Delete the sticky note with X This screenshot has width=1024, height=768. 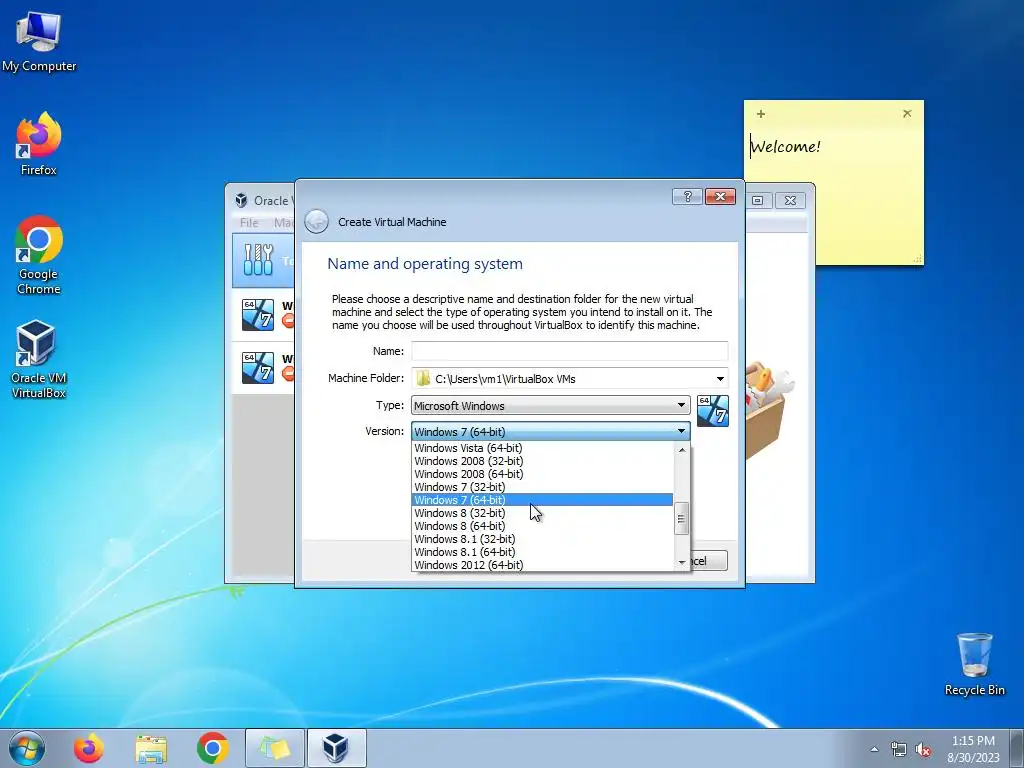pyautogui.click(x=907, y=114)
